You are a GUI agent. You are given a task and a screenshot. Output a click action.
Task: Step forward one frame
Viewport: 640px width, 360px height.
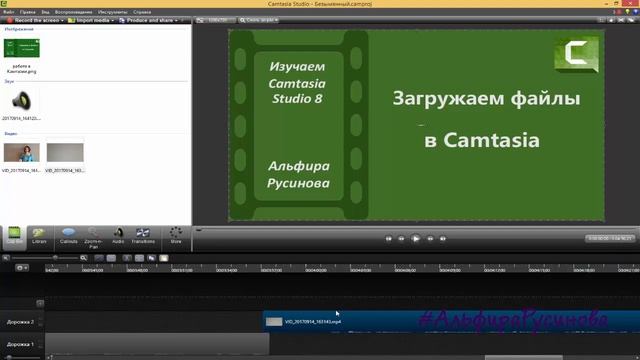pyautogui.click(x=430, y=239)
